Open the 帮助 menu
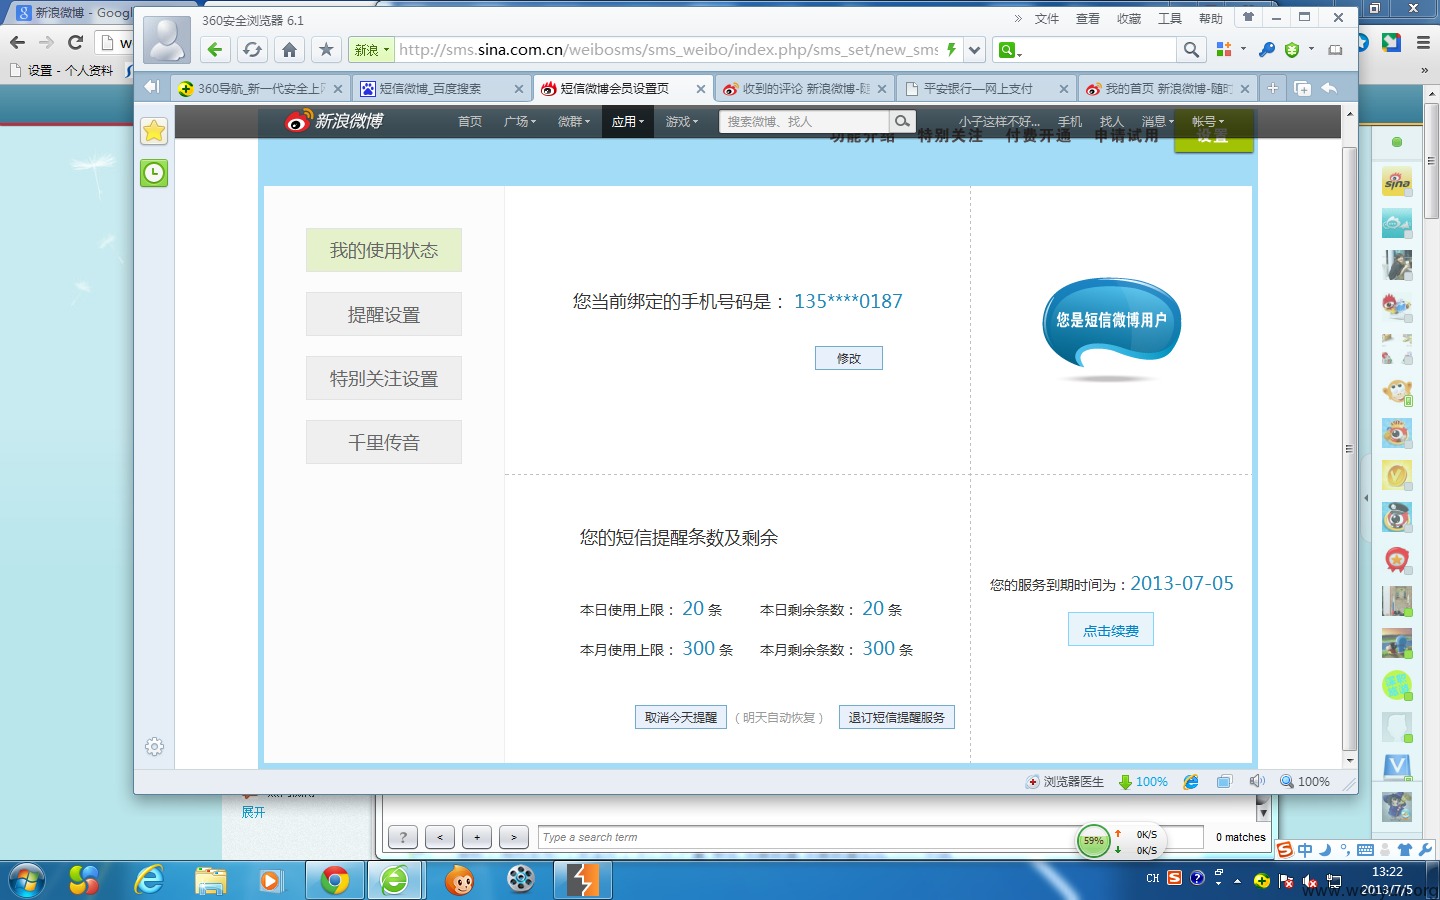This screenshot has height=900, width=1440. pos(1211,19)
